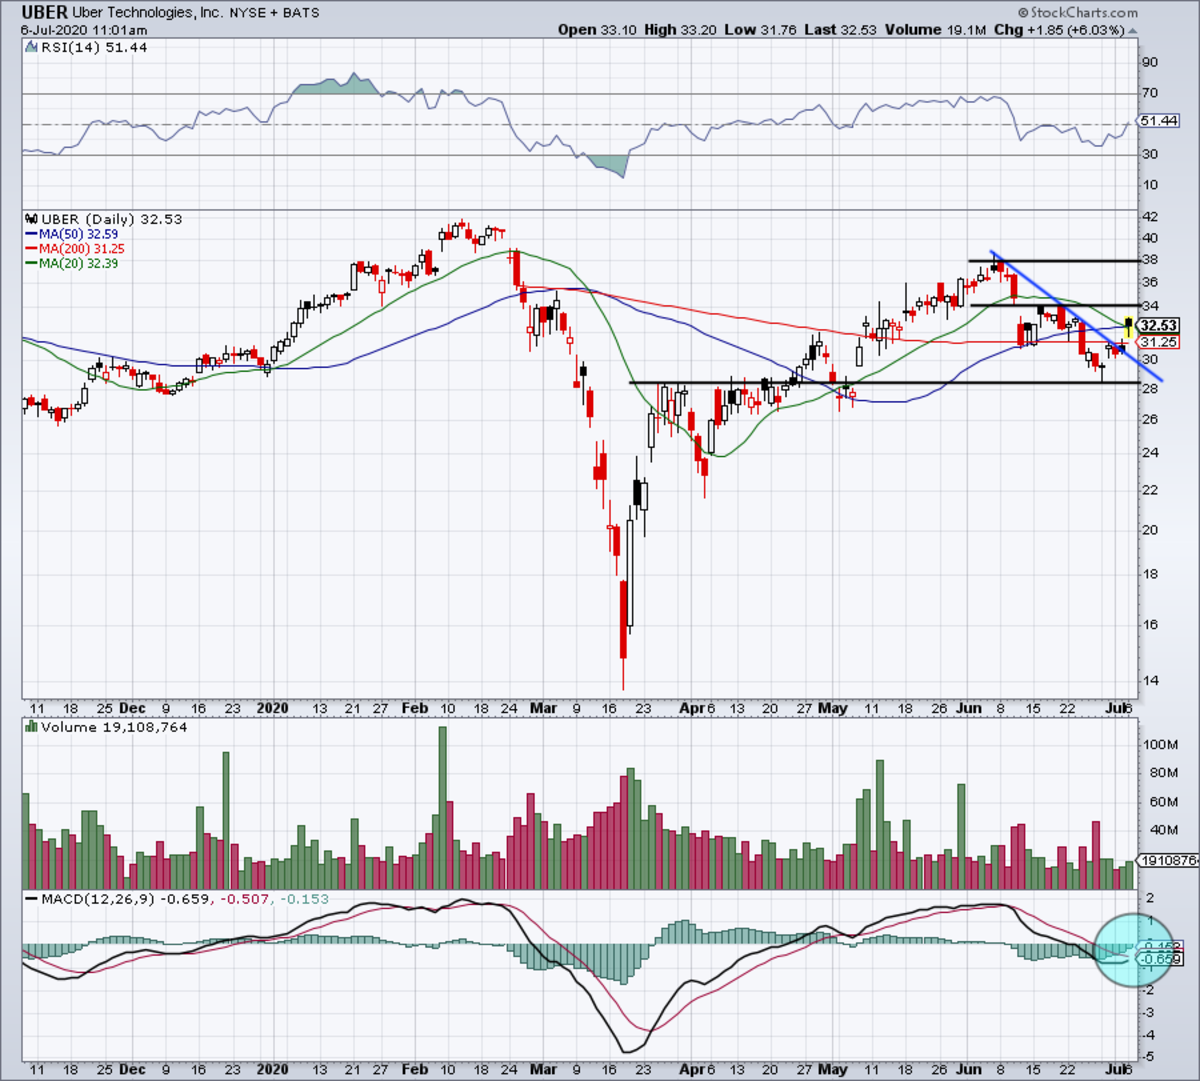Select the 'Low 31.76' value
The width and height of the screenshot is (1200, 1081).
(x=761, y=30)
